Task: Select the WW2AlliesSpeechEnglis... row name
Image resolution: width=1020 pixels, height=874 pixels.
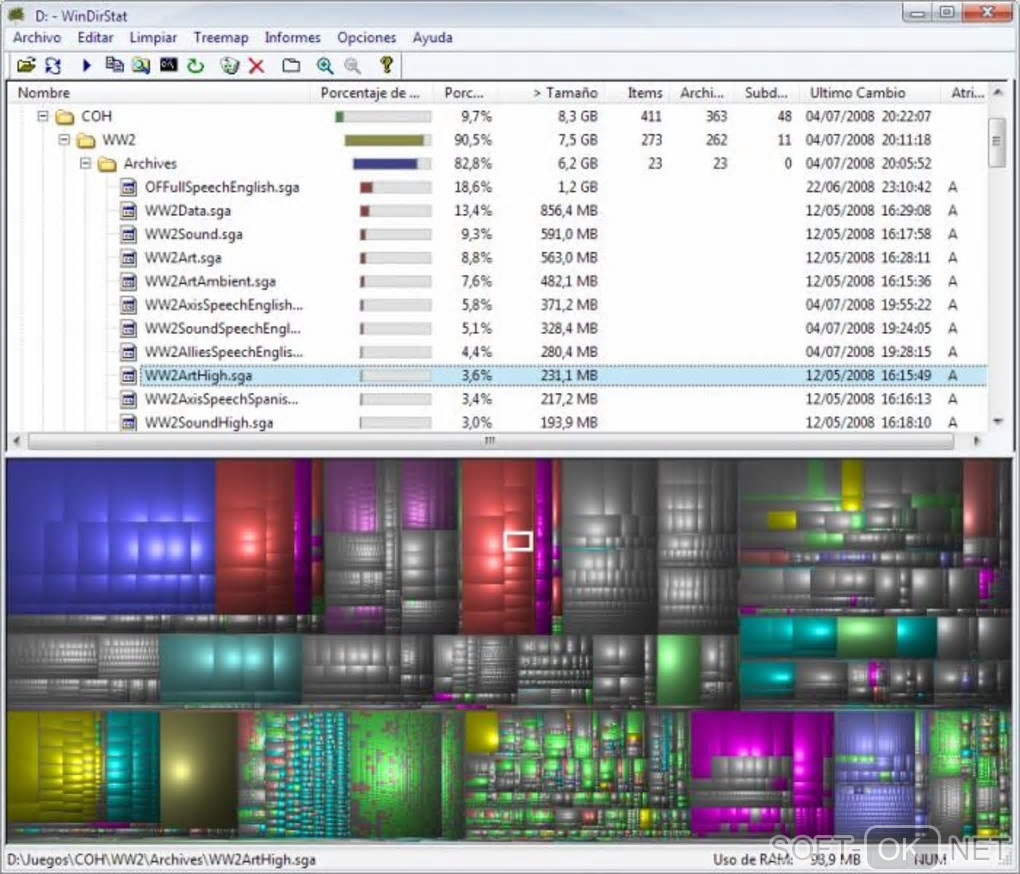Action: pos(224,352)
